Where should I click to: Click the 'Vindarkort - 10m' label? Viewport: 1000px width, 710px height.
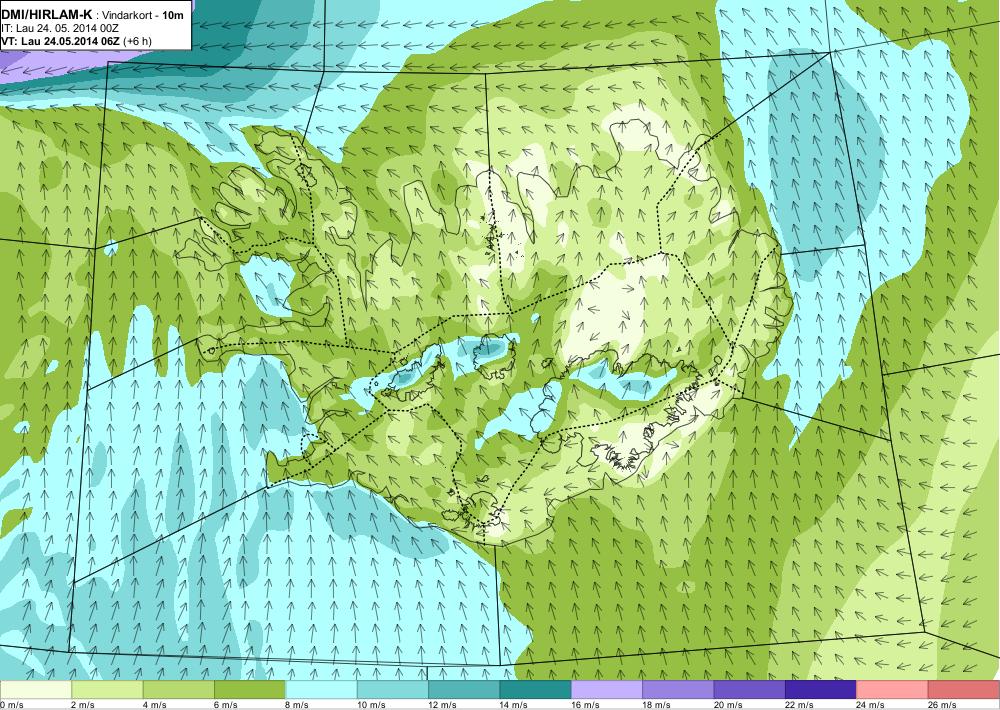pos(144,14)
